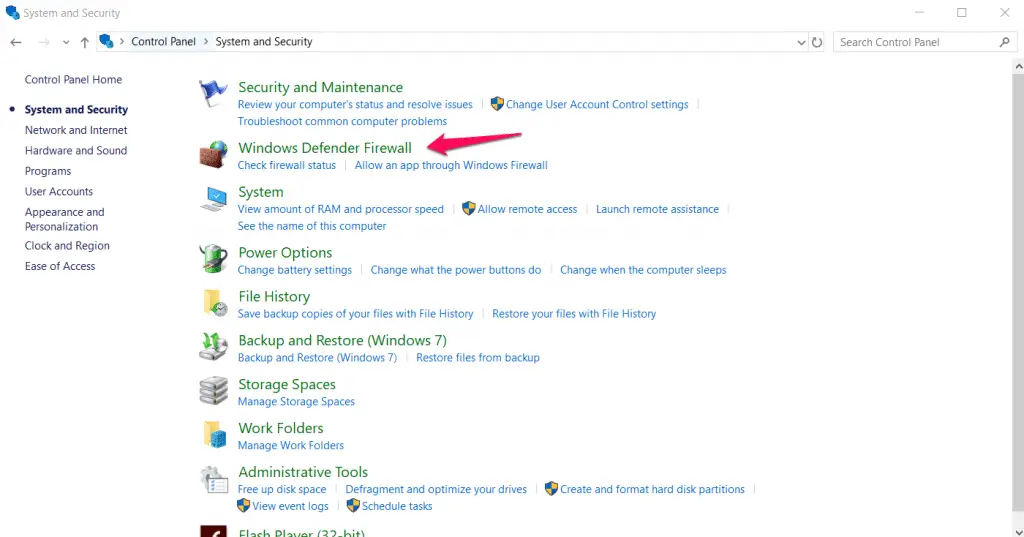1024x537 pixels.
Task: Select Network and Internet in sidebar
Action: 76,130
